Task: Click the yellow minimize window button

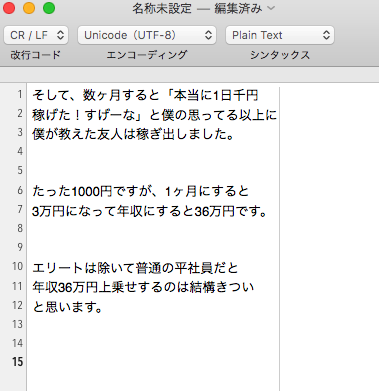Action: tap(29, 8)
